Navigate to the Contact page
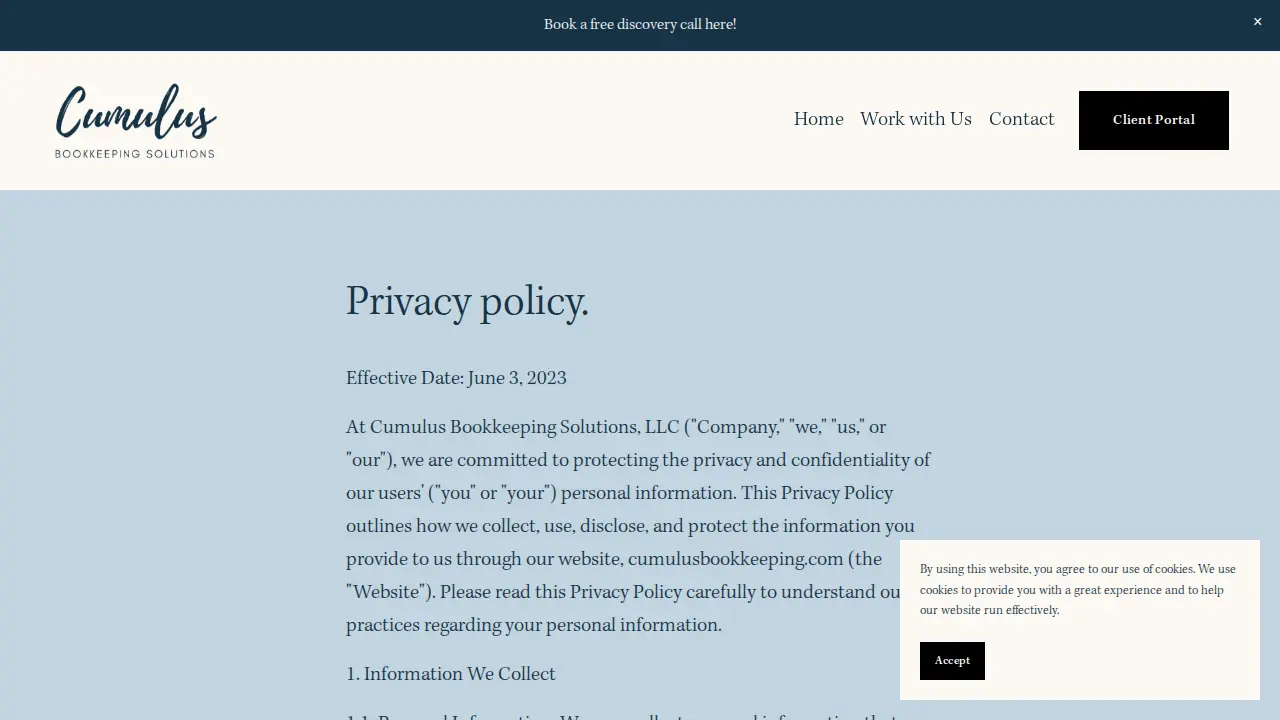Viewport: 1280px width, 720px height. (x=1021, y=119)
